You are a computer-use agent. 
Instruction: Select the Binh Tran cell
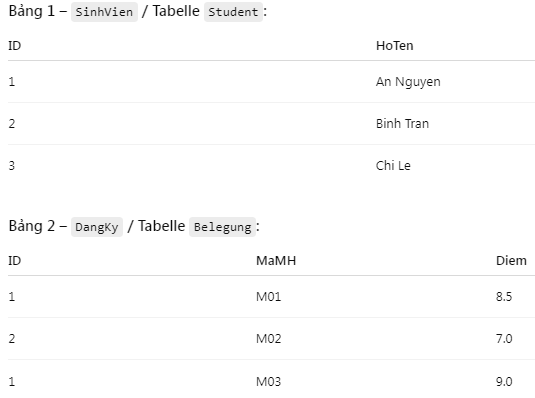(402, 124)
